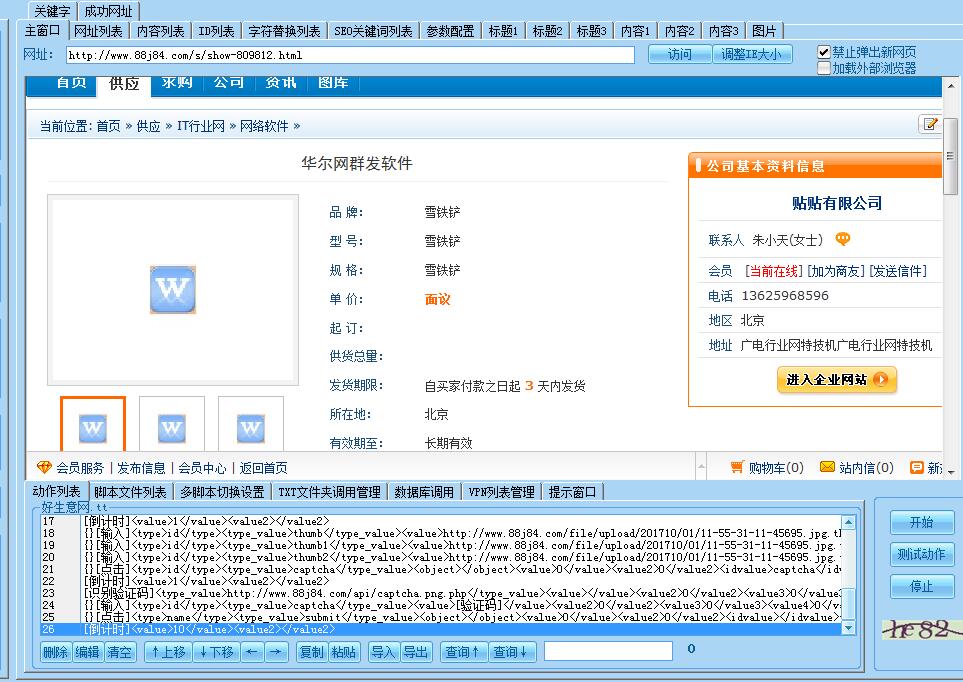
Task: Click browser pane scrollbar down arrow
Action: click(x=951, y=472)
